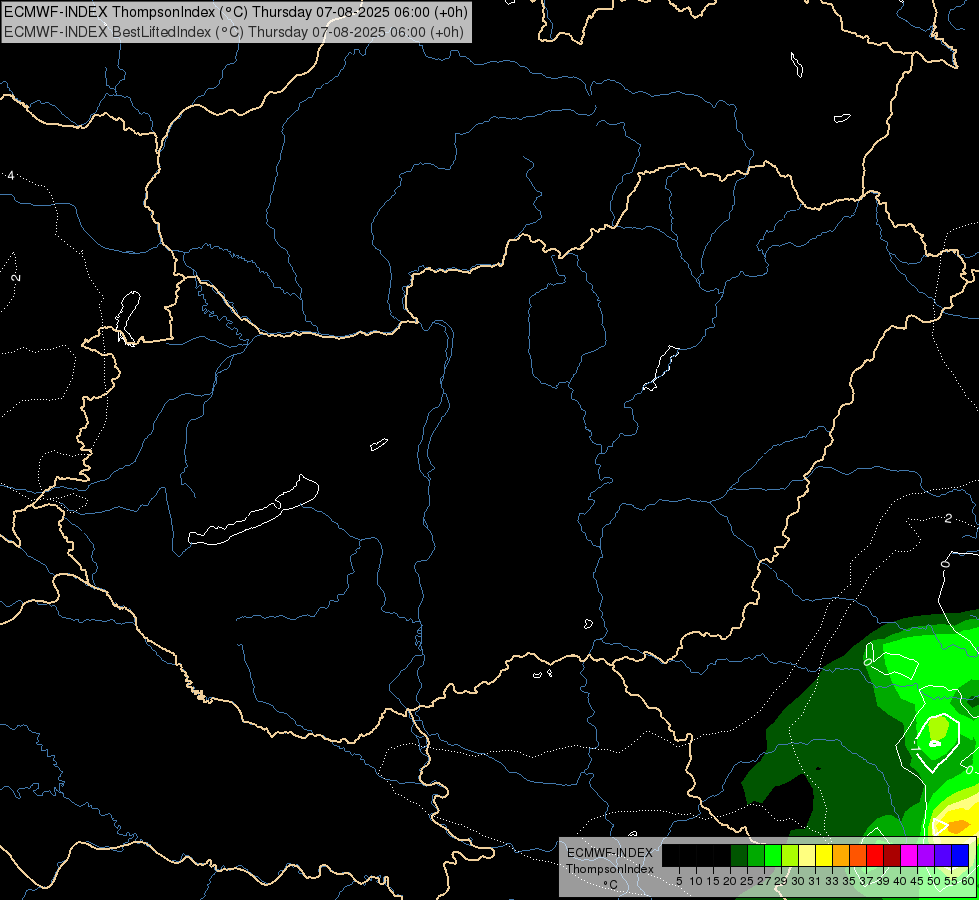
Task: Click legend tick value '40'
Action: click(900, 881)
